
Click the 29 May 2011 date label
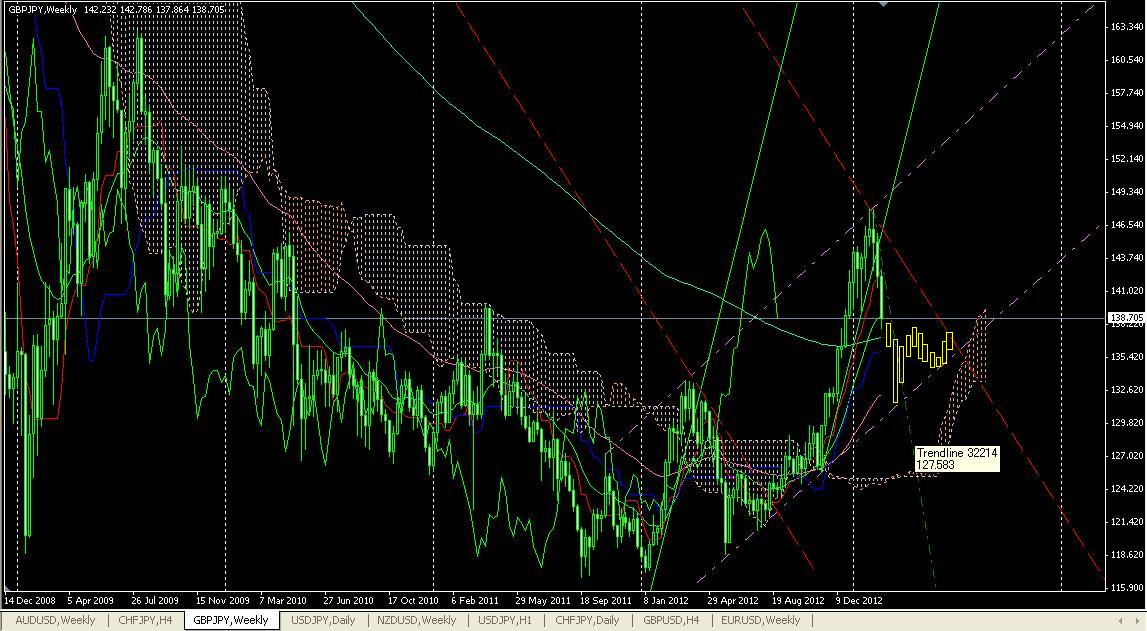(x=543, y=600)
